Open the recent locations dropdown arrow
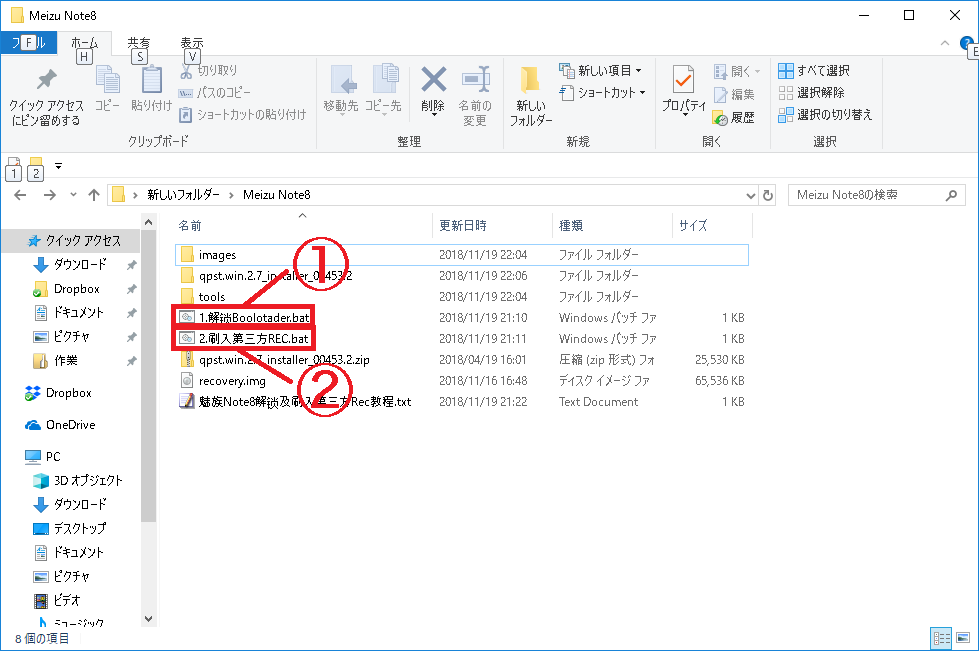This screenshot has width=979, height=651. tap(73, 195)
